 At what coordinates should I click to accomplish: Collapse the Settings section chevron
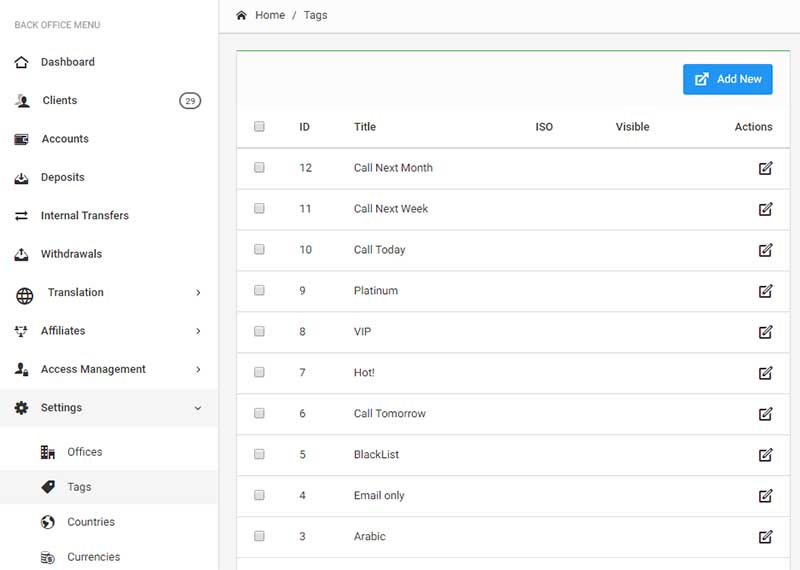198,408
